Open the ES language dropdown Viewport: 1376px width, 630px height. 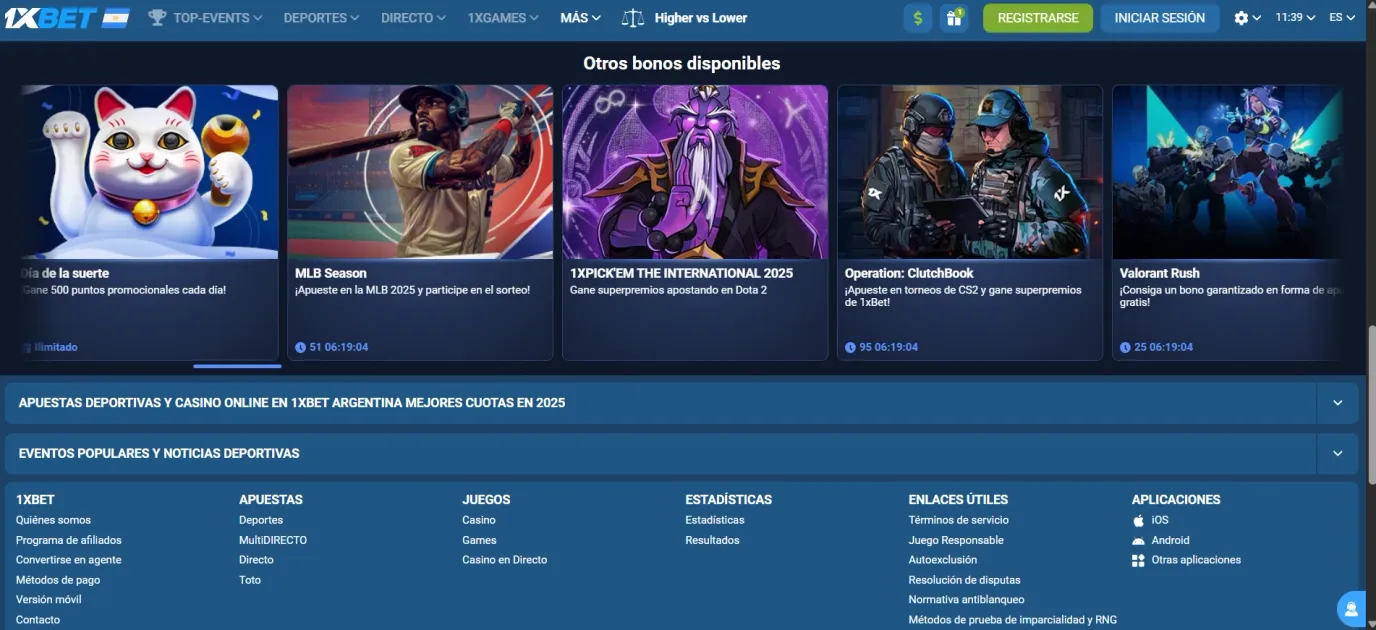pos(1343,18)
